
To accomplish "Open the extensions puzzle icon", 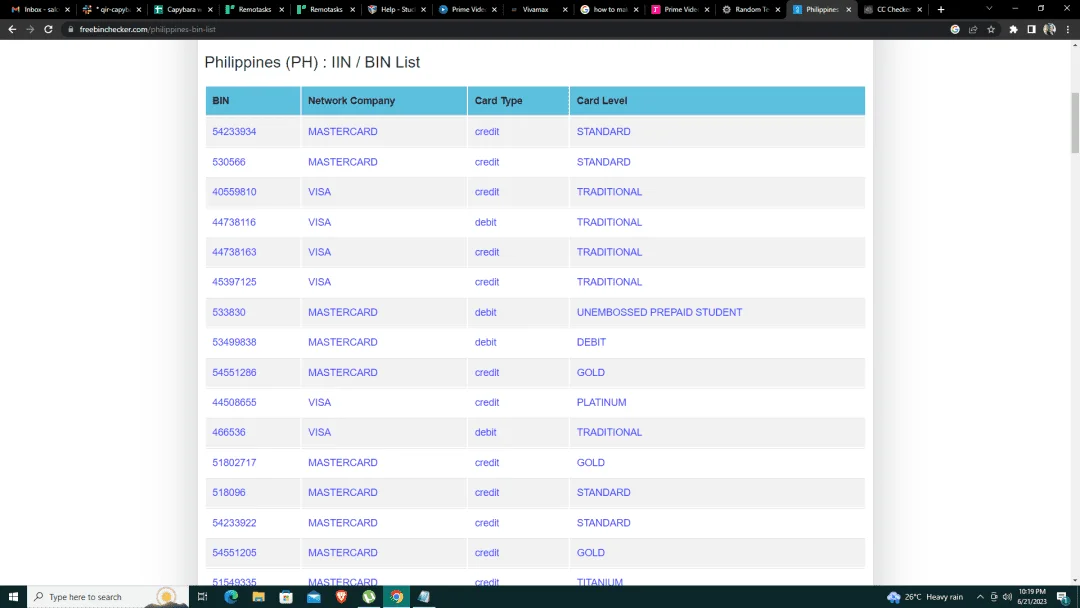I will click(x=1013, y=30).
